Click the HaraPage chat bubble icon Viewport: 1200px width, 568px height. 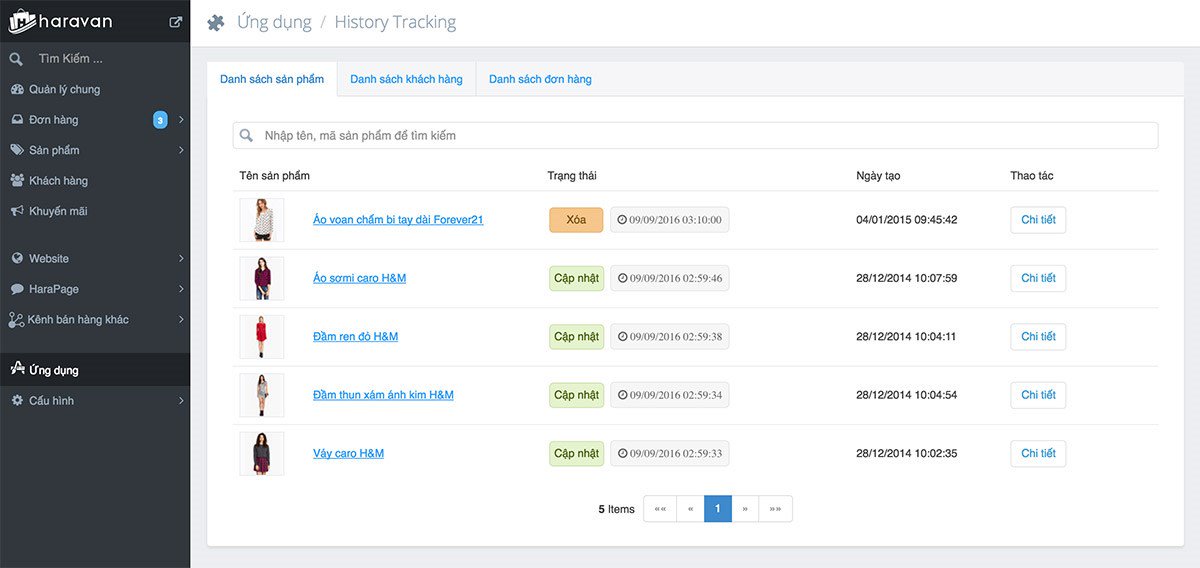(x=17, y=289)
